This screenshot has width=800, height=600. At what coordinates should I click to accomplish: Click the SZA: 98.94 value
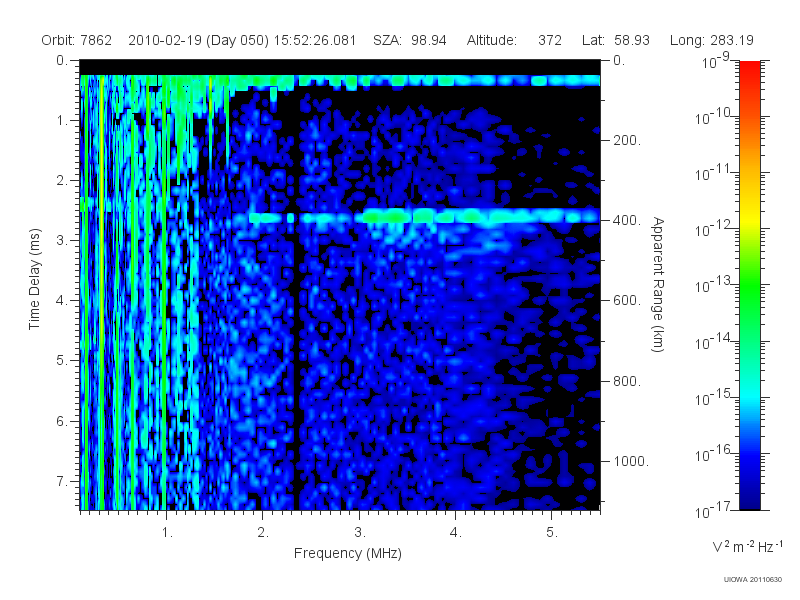coord(410,40)
